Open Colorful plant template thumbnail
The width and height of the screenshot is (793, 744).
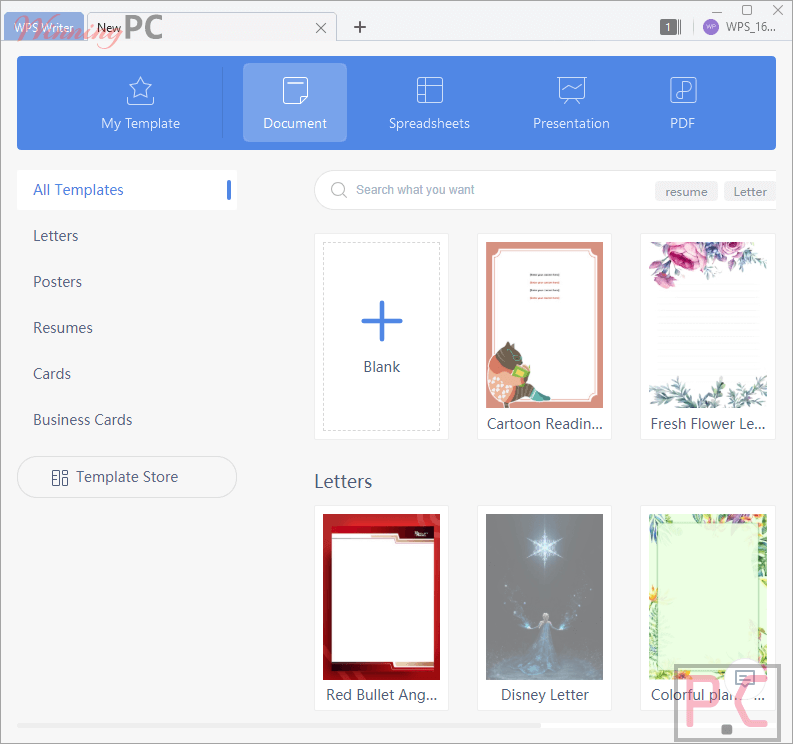click(708, 597)
